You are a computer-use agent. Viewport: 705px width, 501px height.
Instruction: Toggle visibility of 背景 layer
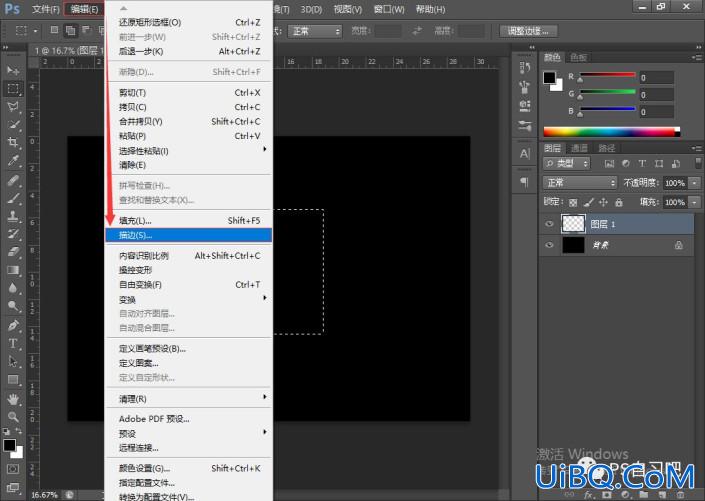(549, 245)
